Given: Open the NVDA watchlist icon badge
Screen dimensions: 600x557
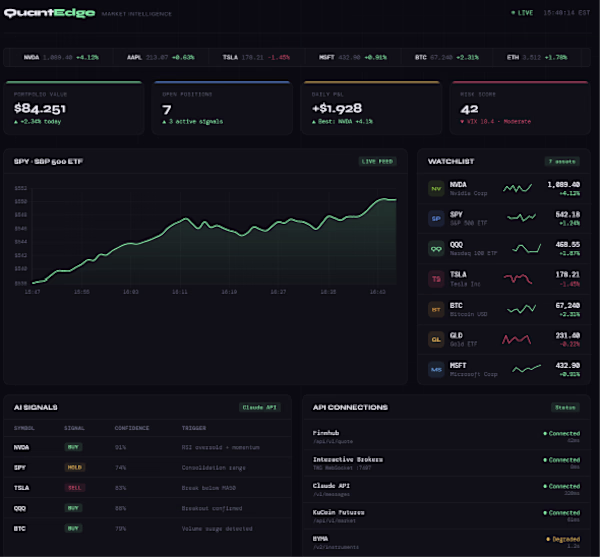Looking at the screenshot, I should pyautogui.click(x=436, y=189).
